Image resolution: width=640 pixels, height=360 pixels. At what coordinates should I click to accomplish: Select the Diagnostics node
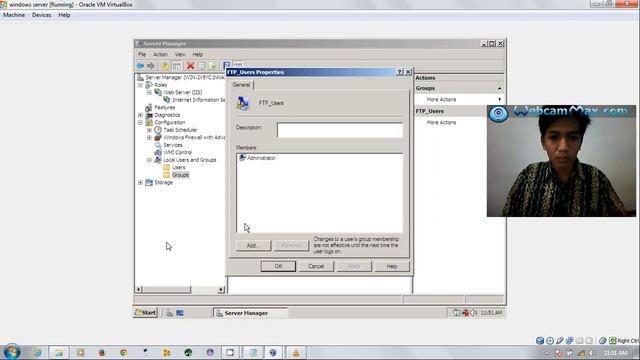pyautogui.click(x=167, y=115)
